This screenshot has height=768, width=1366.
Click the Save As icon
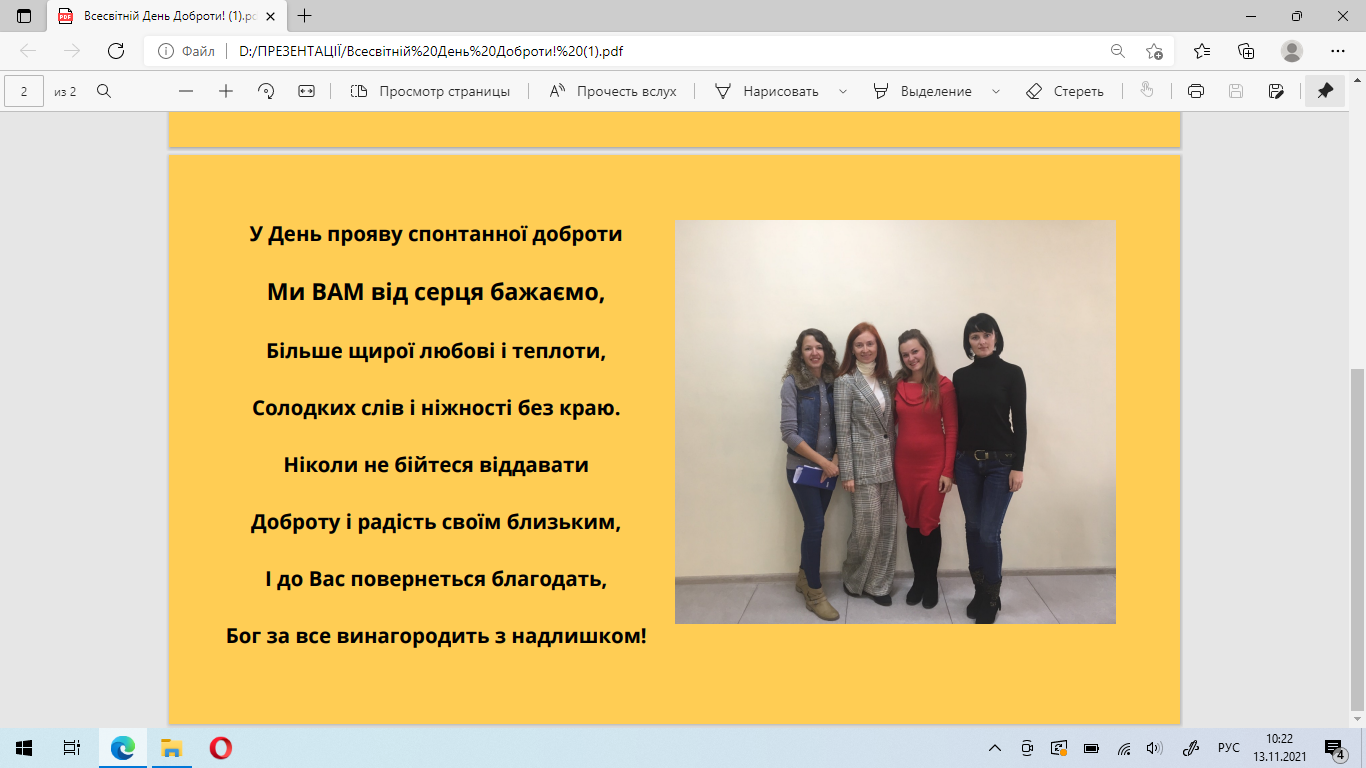(1276, 91)
